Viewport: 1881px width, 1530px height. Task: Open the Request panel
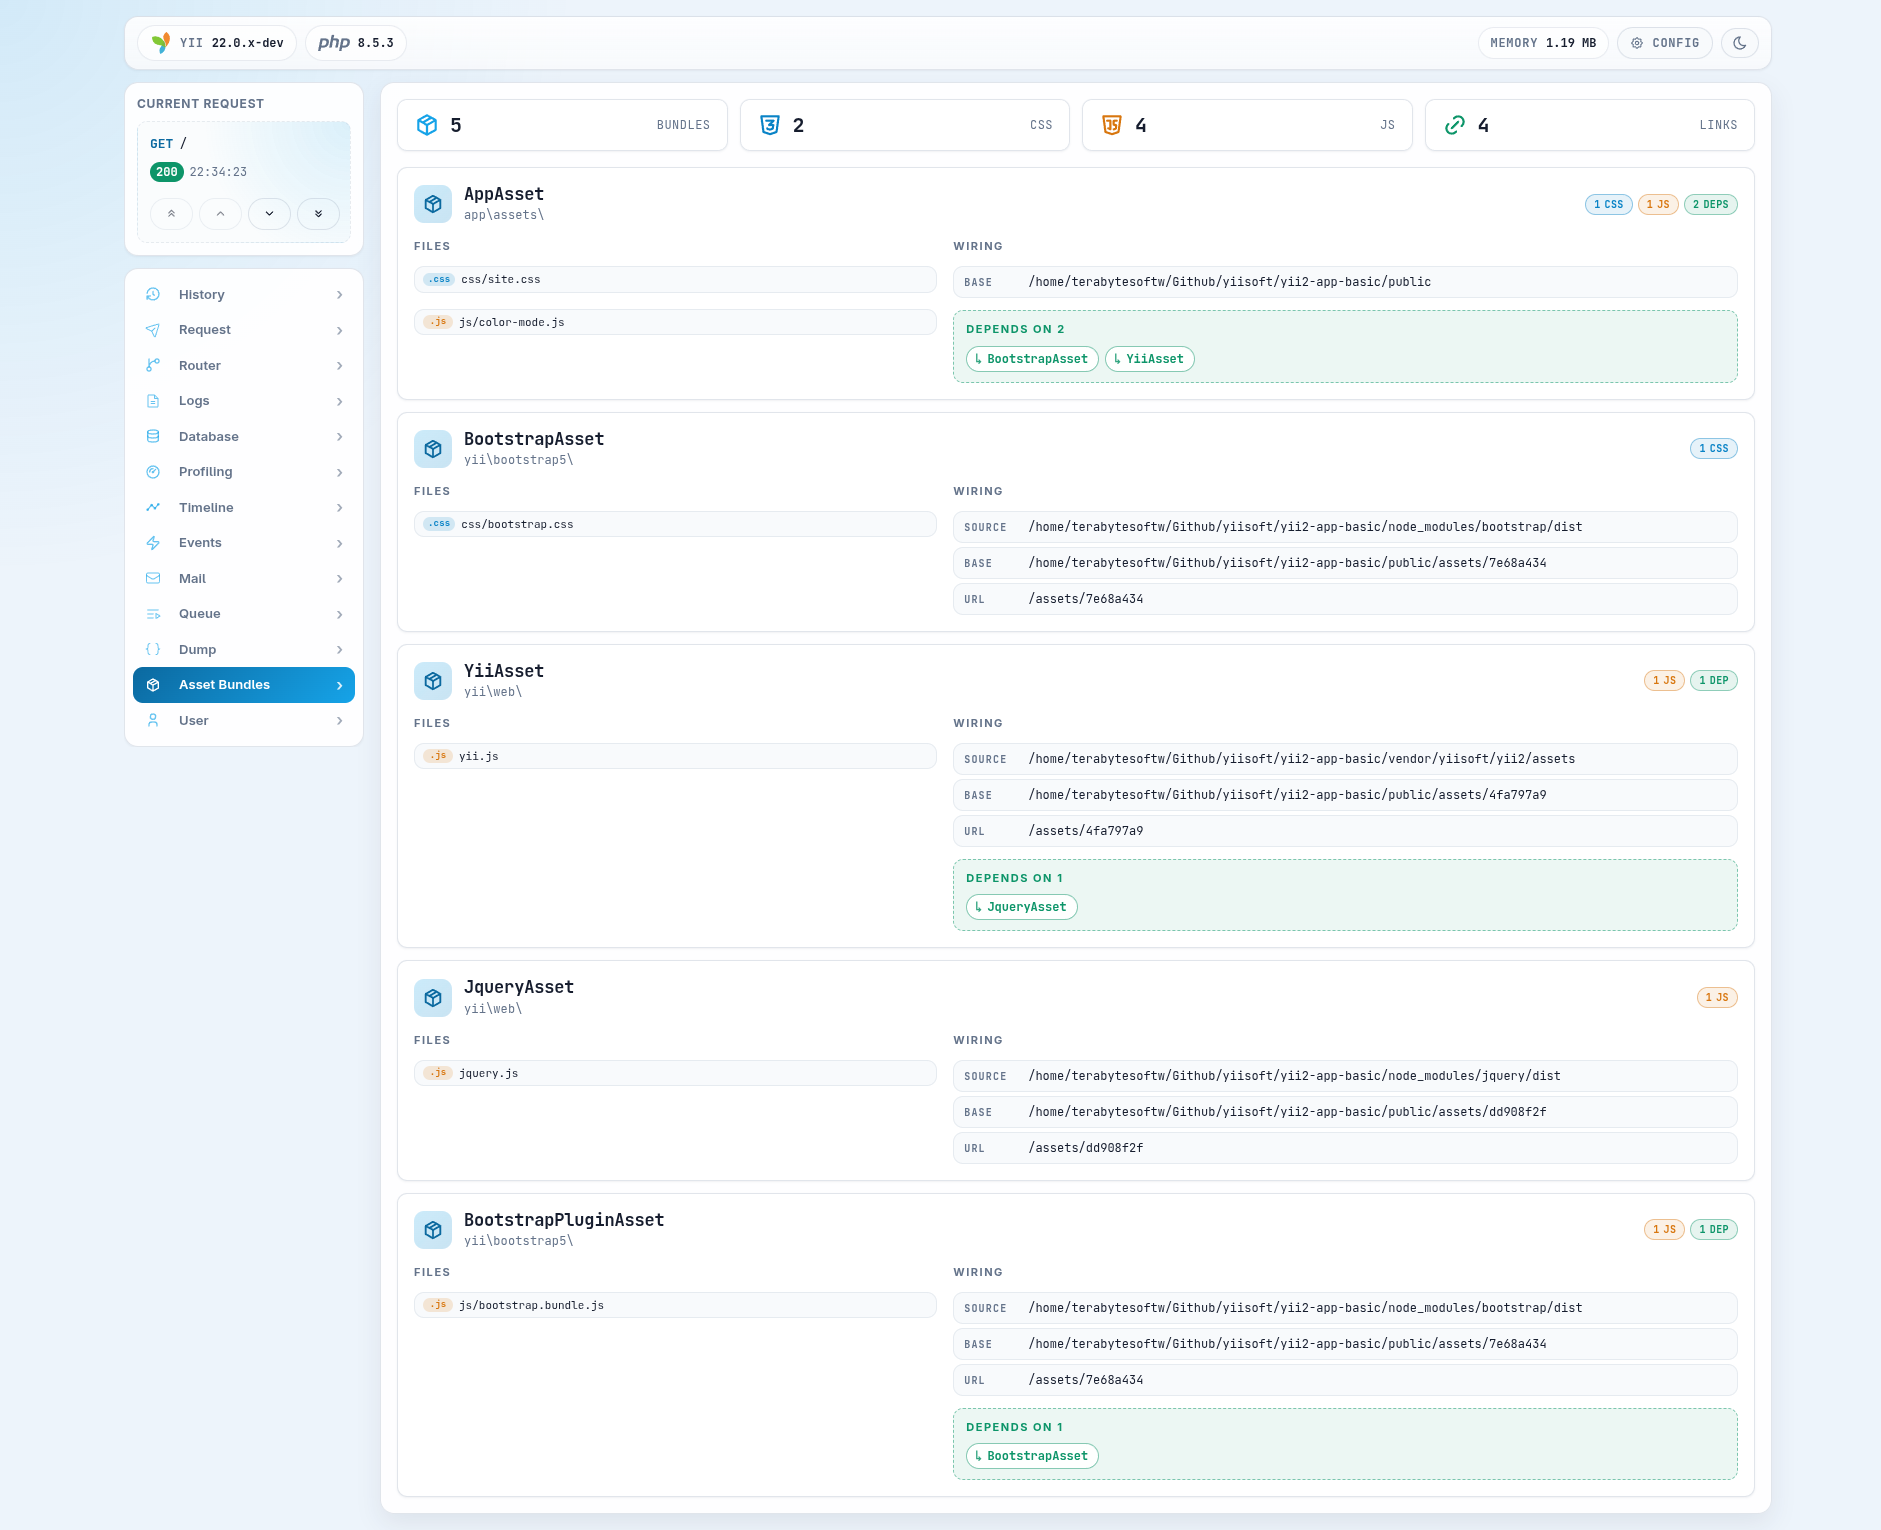[244, 330]
